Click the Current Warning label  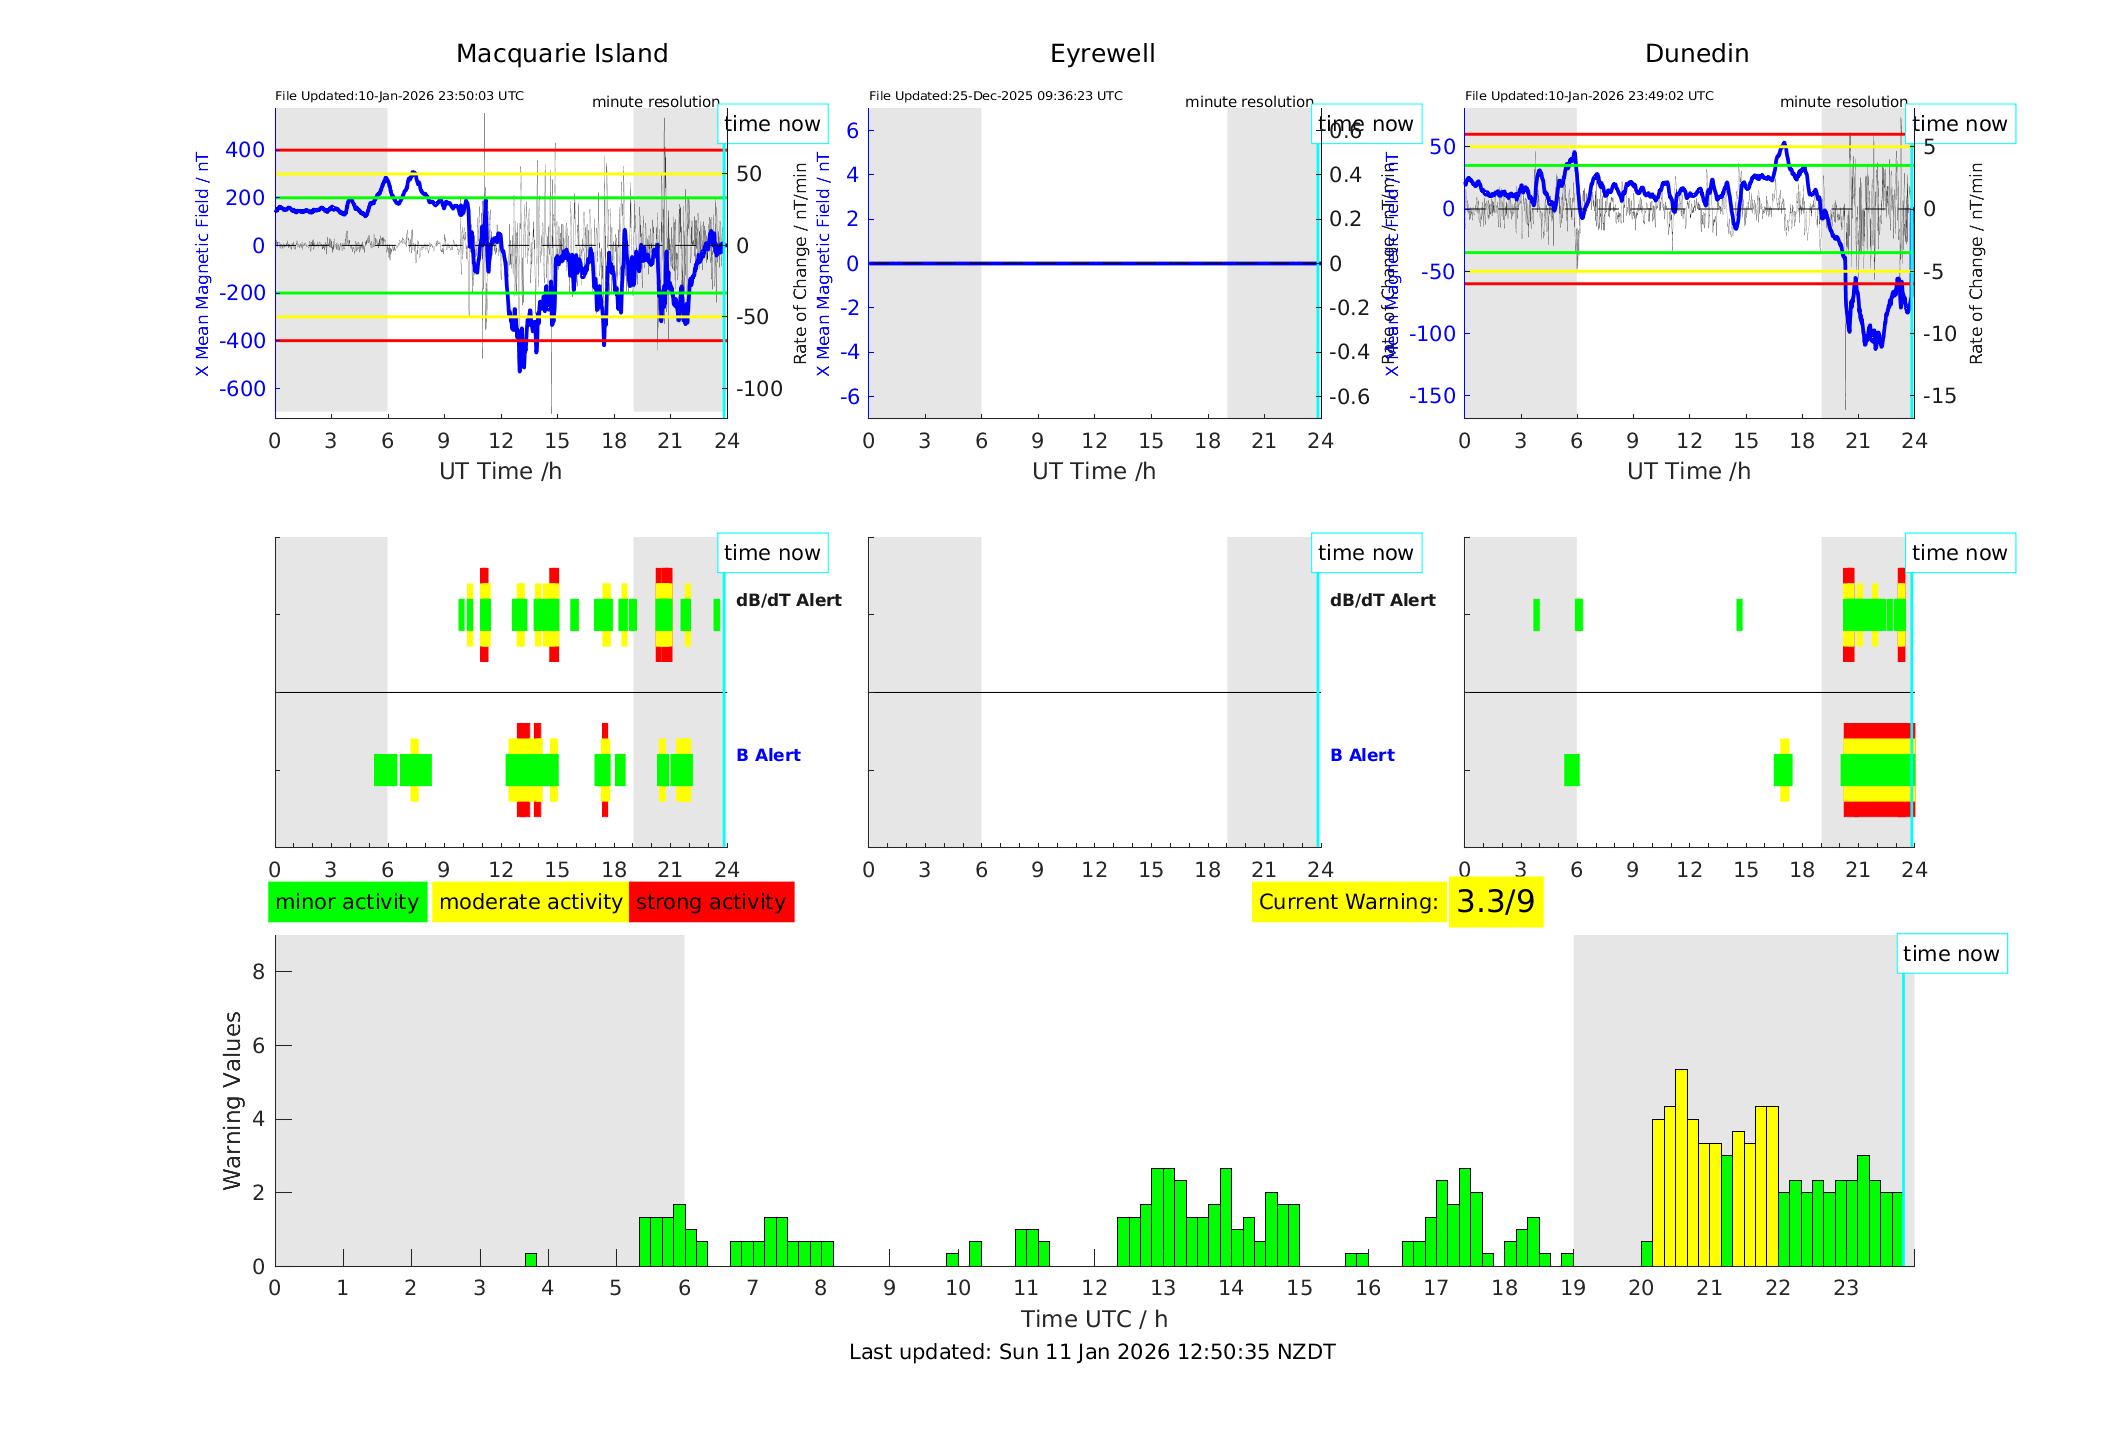coord(1348,902)
